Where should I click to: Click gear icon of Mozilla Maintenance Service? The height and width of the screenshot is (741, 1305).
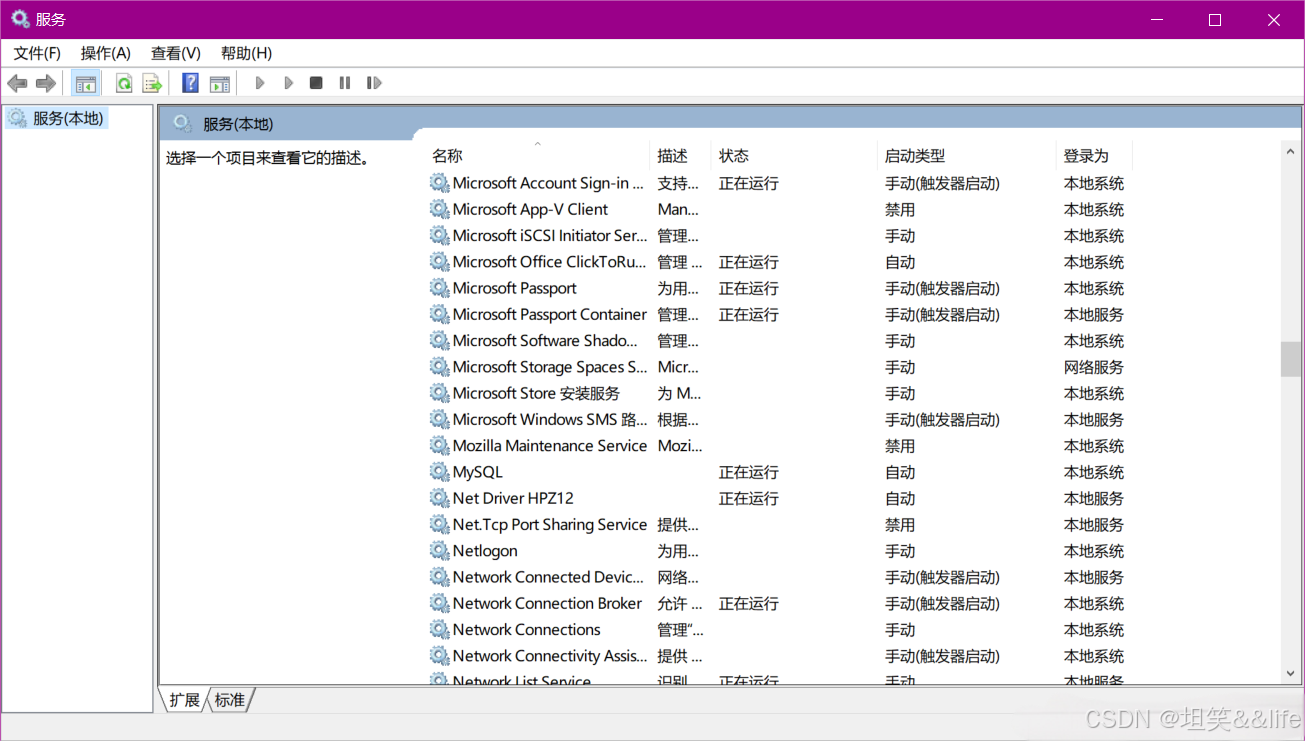coord(439,446)
